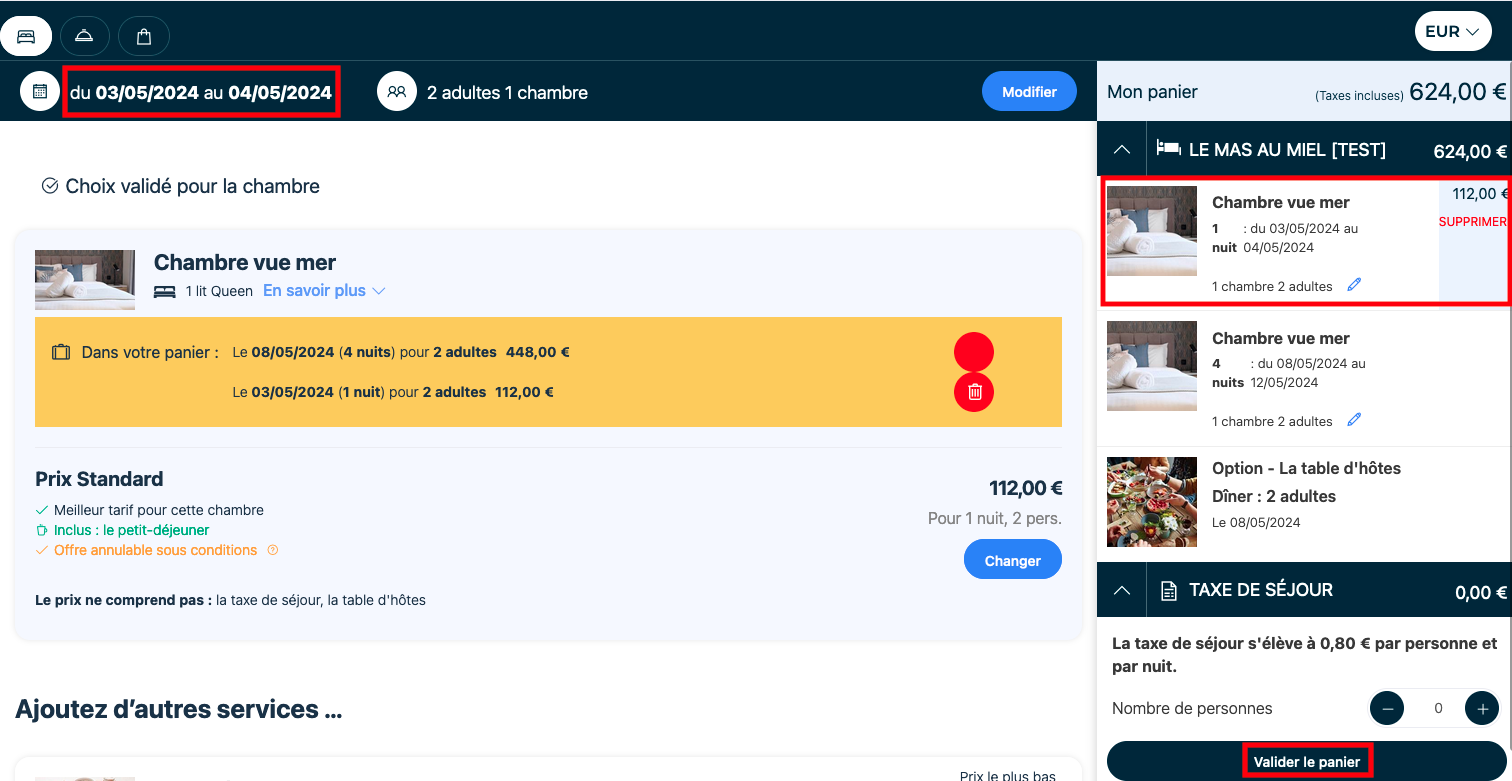Collapse the LE MAS AU MIEL section

tap(1122, 150)
